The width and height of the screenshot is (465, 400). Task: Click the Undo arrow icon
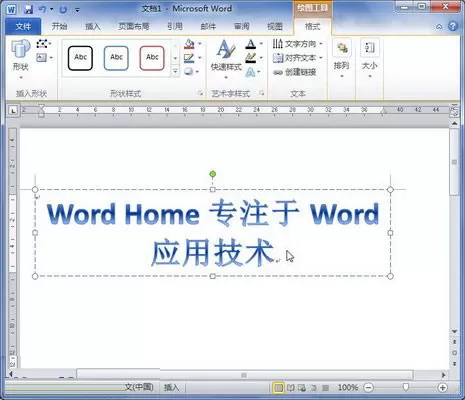pyautogui.click(x=42, y=9)
